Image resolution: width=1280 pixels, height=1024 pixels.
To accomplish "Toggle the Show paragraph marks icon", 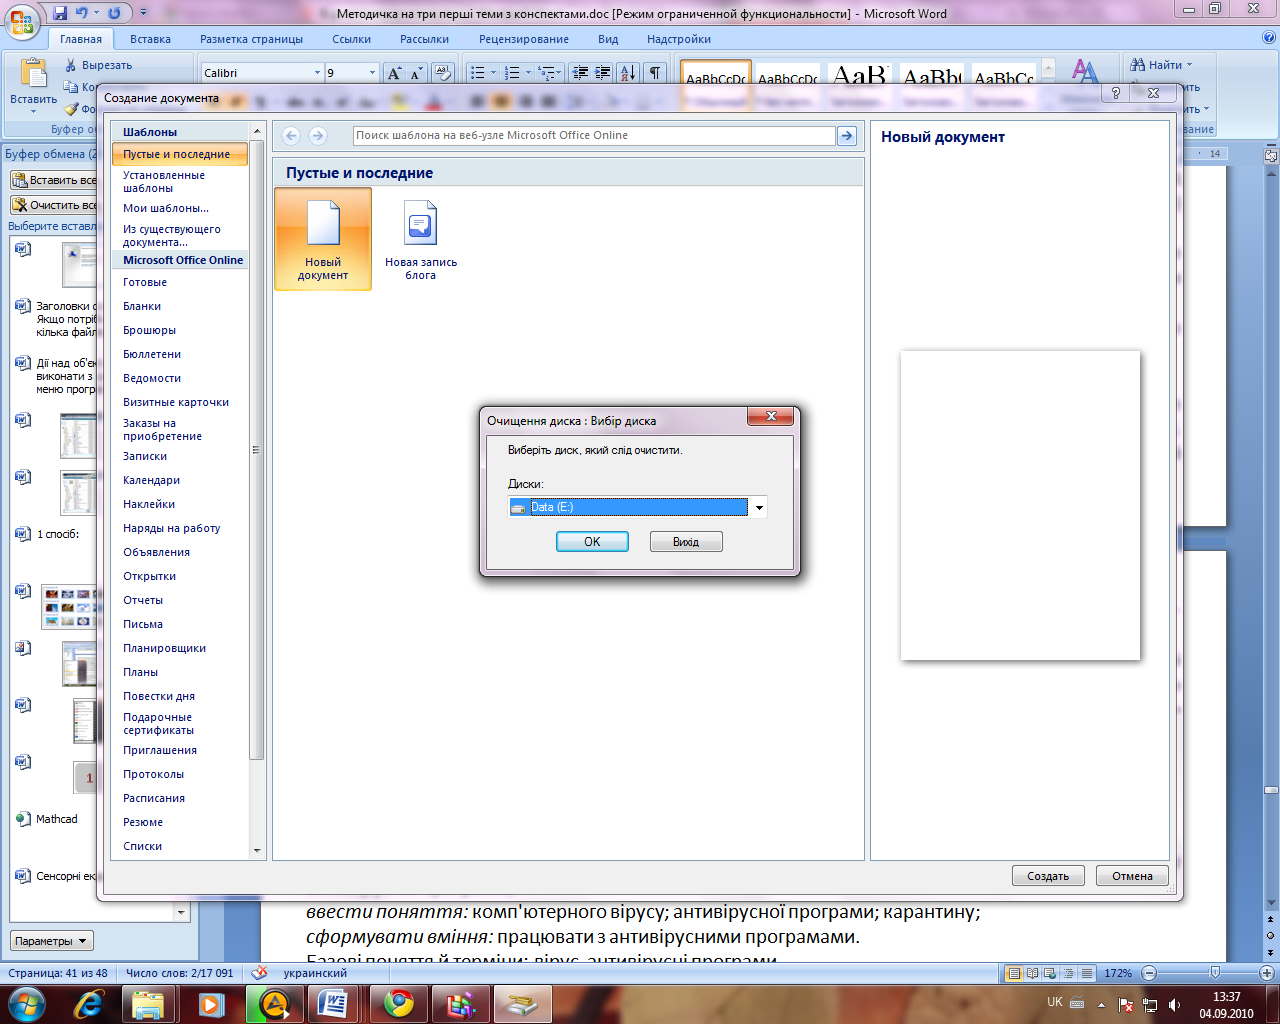I will (x=655, y=73).
